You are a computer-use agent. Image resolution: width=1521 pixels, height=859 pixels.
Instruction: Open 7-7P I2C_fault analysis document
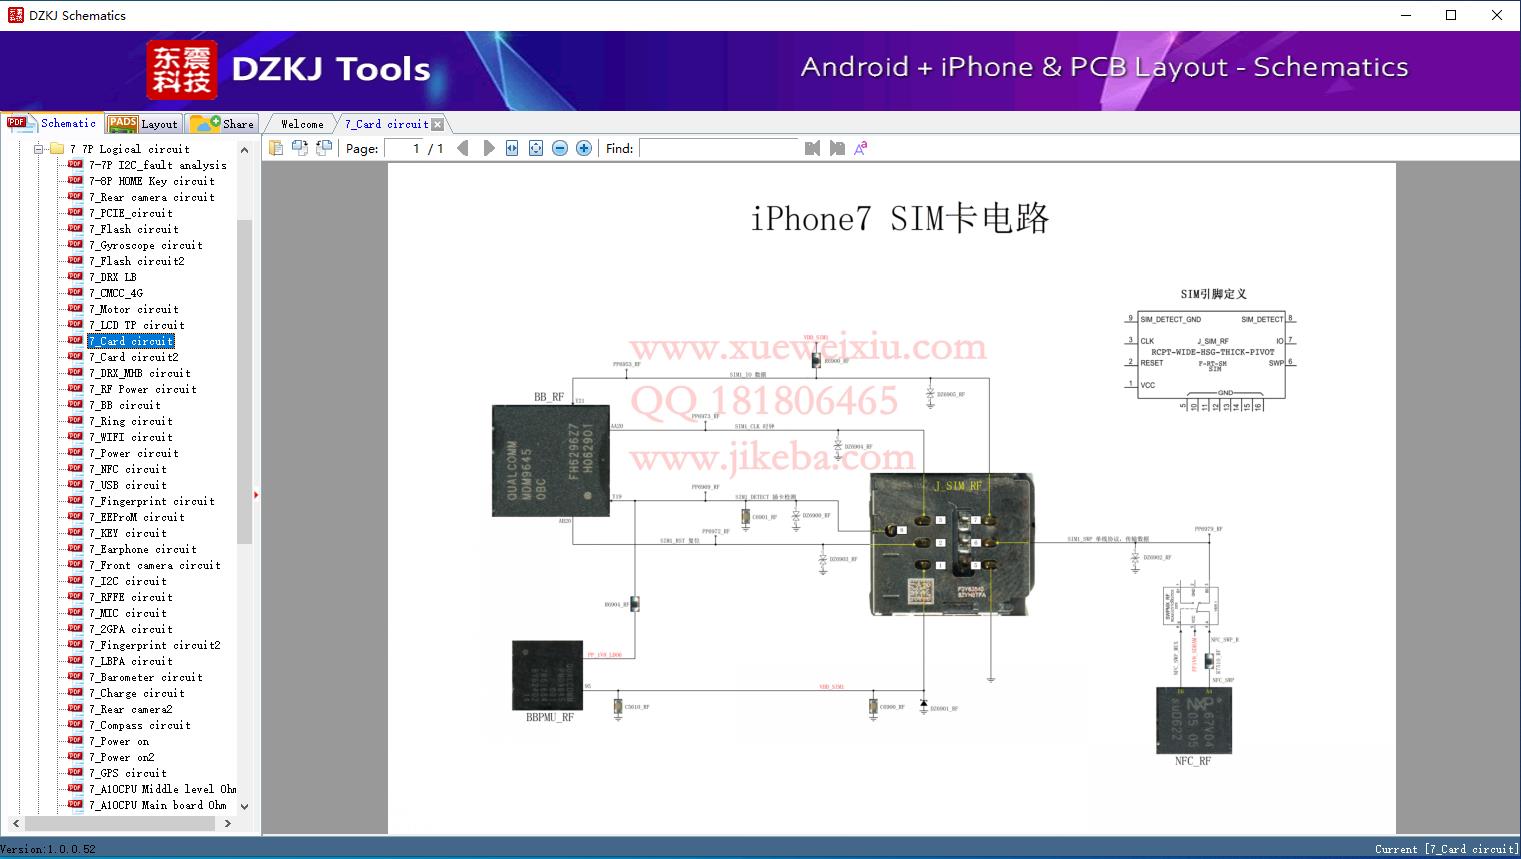pos(158,165)
